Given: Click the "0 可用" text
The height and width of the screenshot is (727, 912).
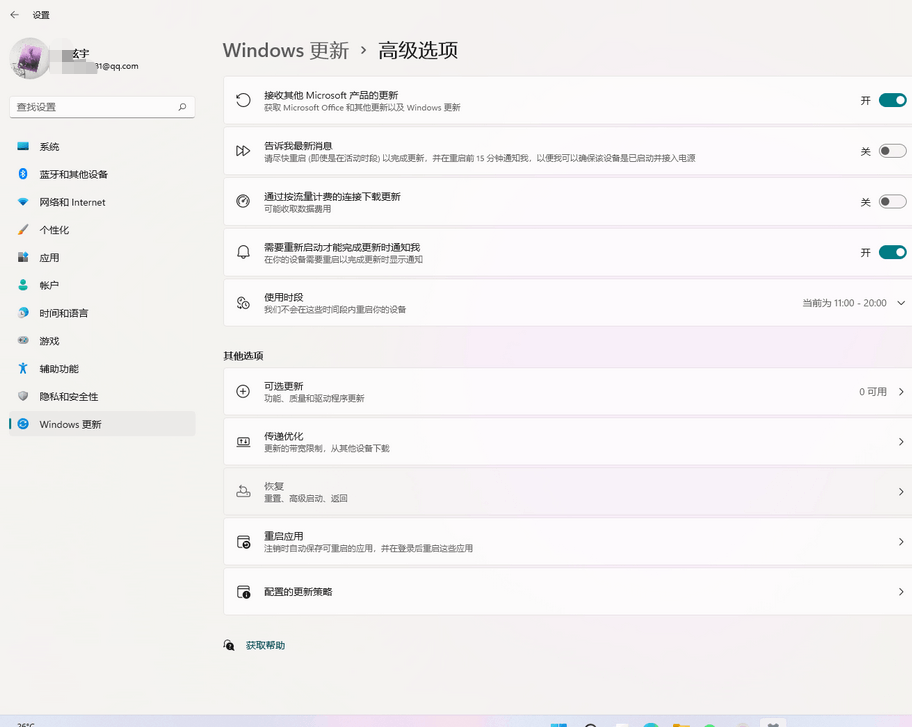Looking at the screenshot, I should click(x=873, y=392).
